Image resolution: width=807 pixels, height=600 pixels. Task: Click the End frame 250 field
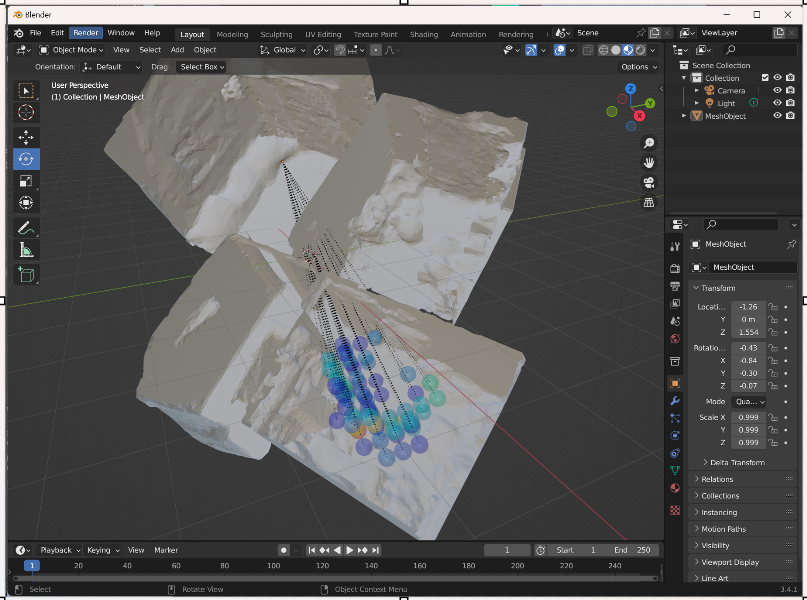[x=633, y=550]
